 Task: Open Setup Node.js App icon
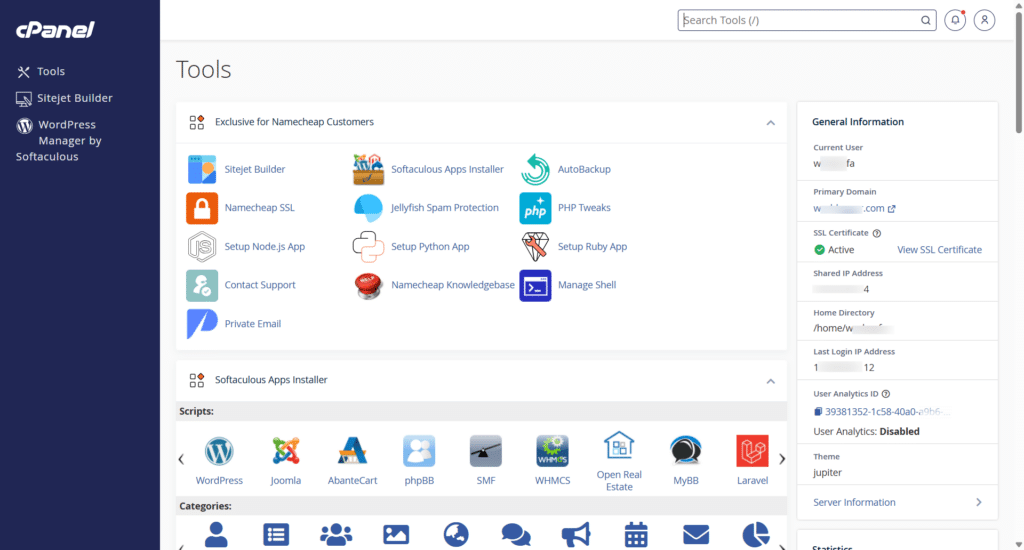(202, 247)
